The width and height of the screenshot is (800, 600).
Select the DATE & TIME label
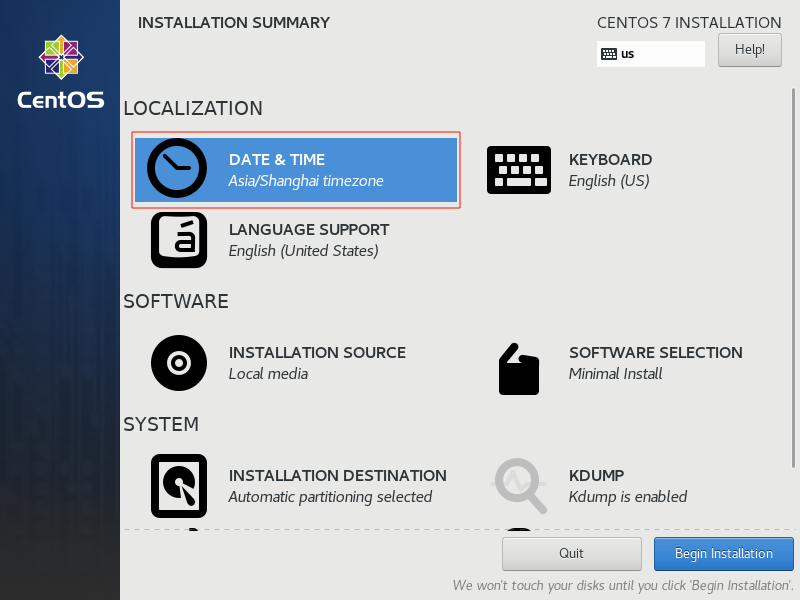[277, 160]
